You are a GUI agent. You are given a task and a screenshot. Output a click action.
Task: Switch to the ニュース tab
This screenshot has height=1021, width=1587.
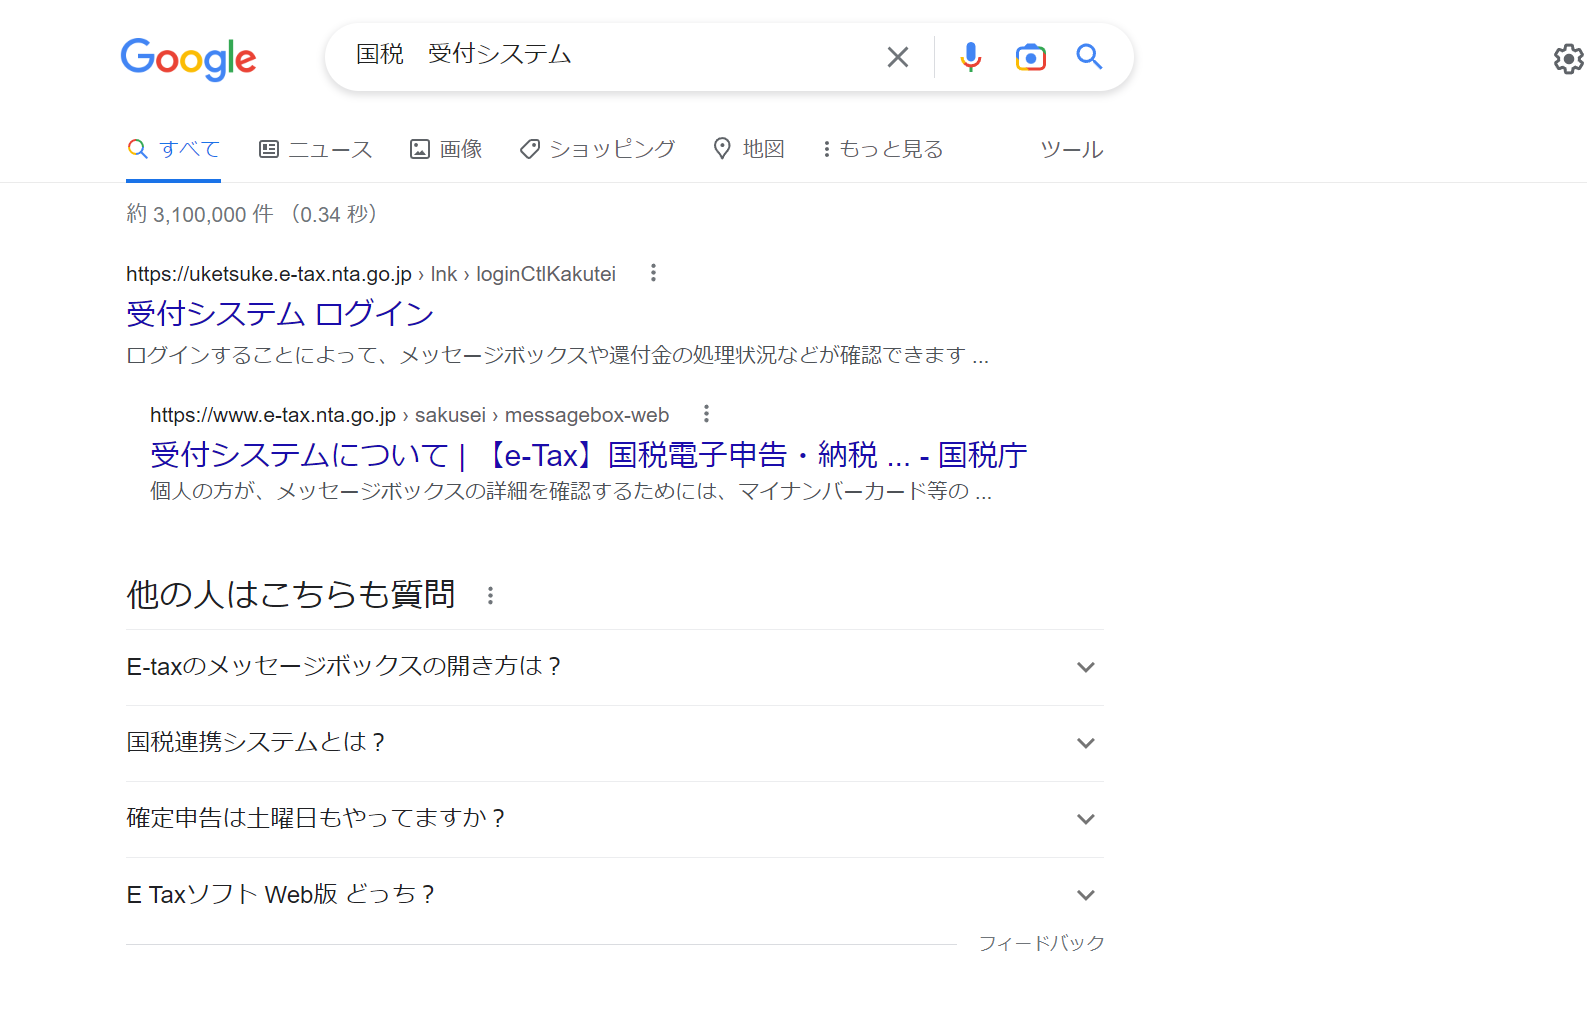pyautogui.click(x=316, y=150)
